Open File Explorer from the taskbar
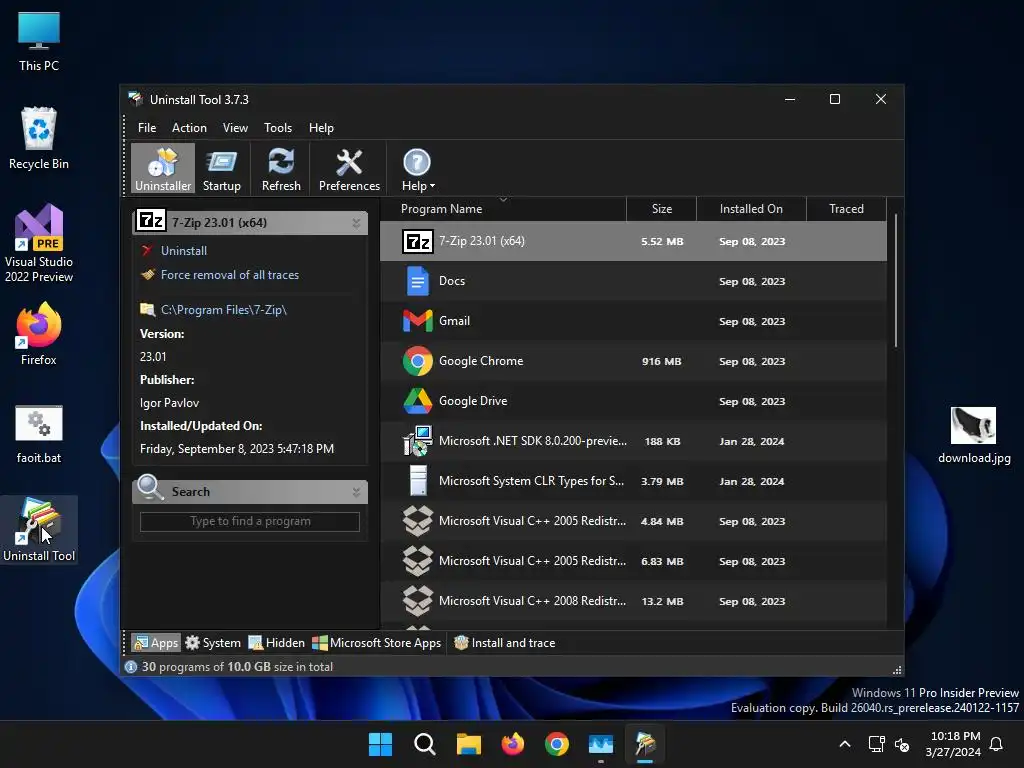This screenshot has height=768, width=1024. point(468,744)
